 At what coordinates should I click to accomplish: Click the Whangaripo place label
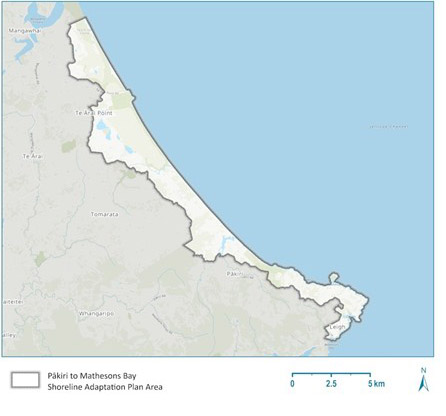click(x=96, y=314)
